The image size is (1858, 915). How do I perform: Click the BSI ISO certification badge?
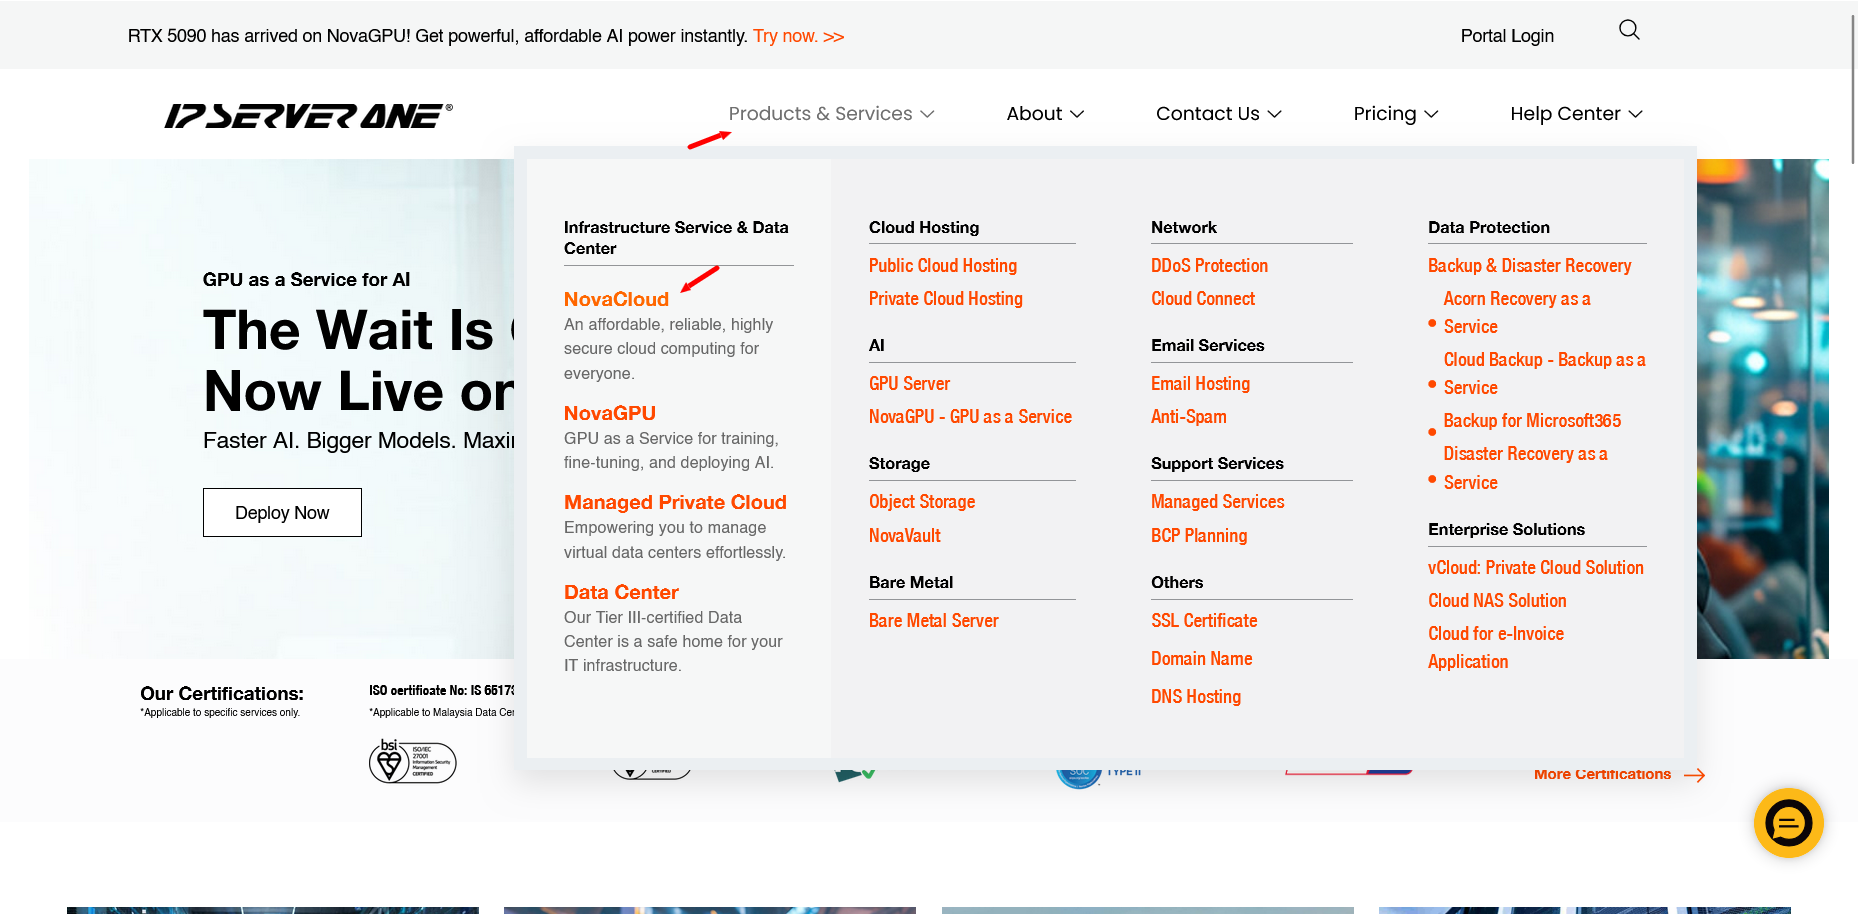(412, 761)
